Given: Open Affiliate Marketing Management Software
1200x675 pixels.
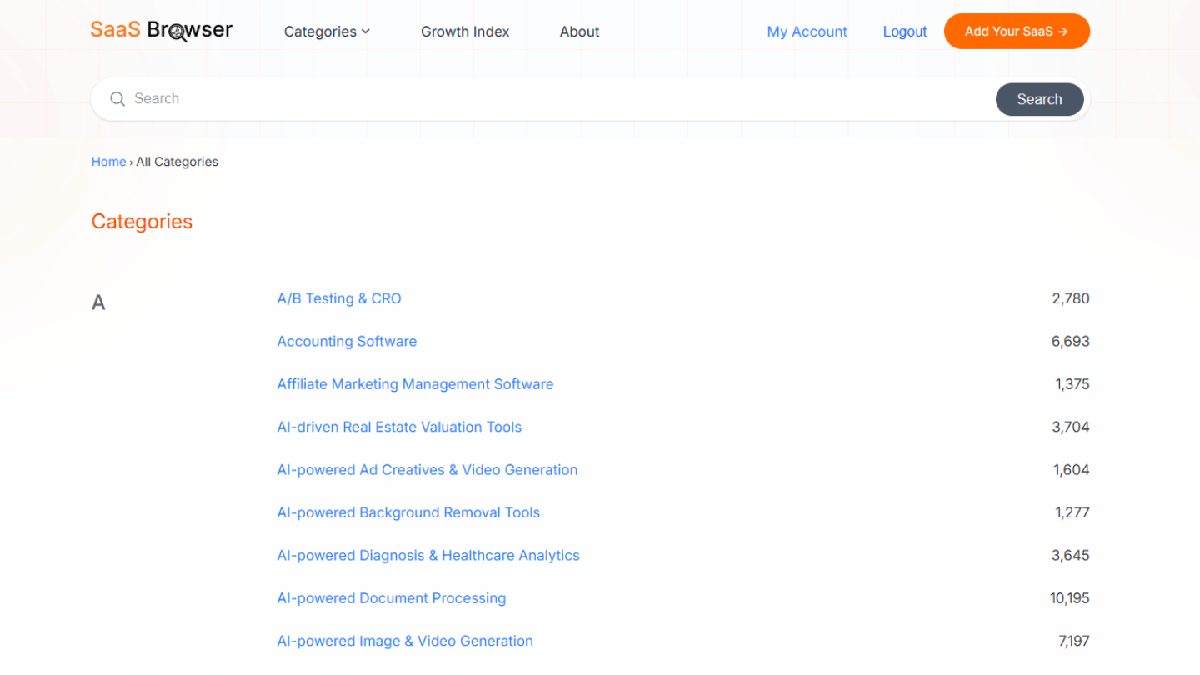Looking at the screenshot, I should [x=414, y=384].
